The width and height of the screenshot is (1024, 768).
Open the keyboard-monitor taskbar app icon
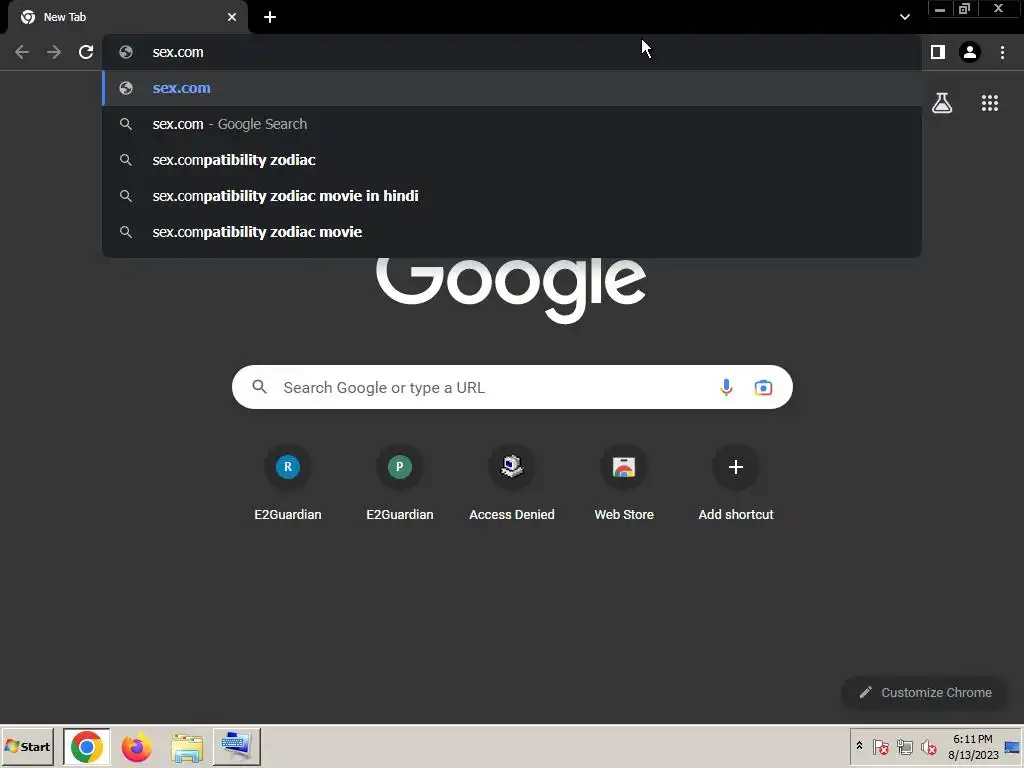(x=236, y=746)
